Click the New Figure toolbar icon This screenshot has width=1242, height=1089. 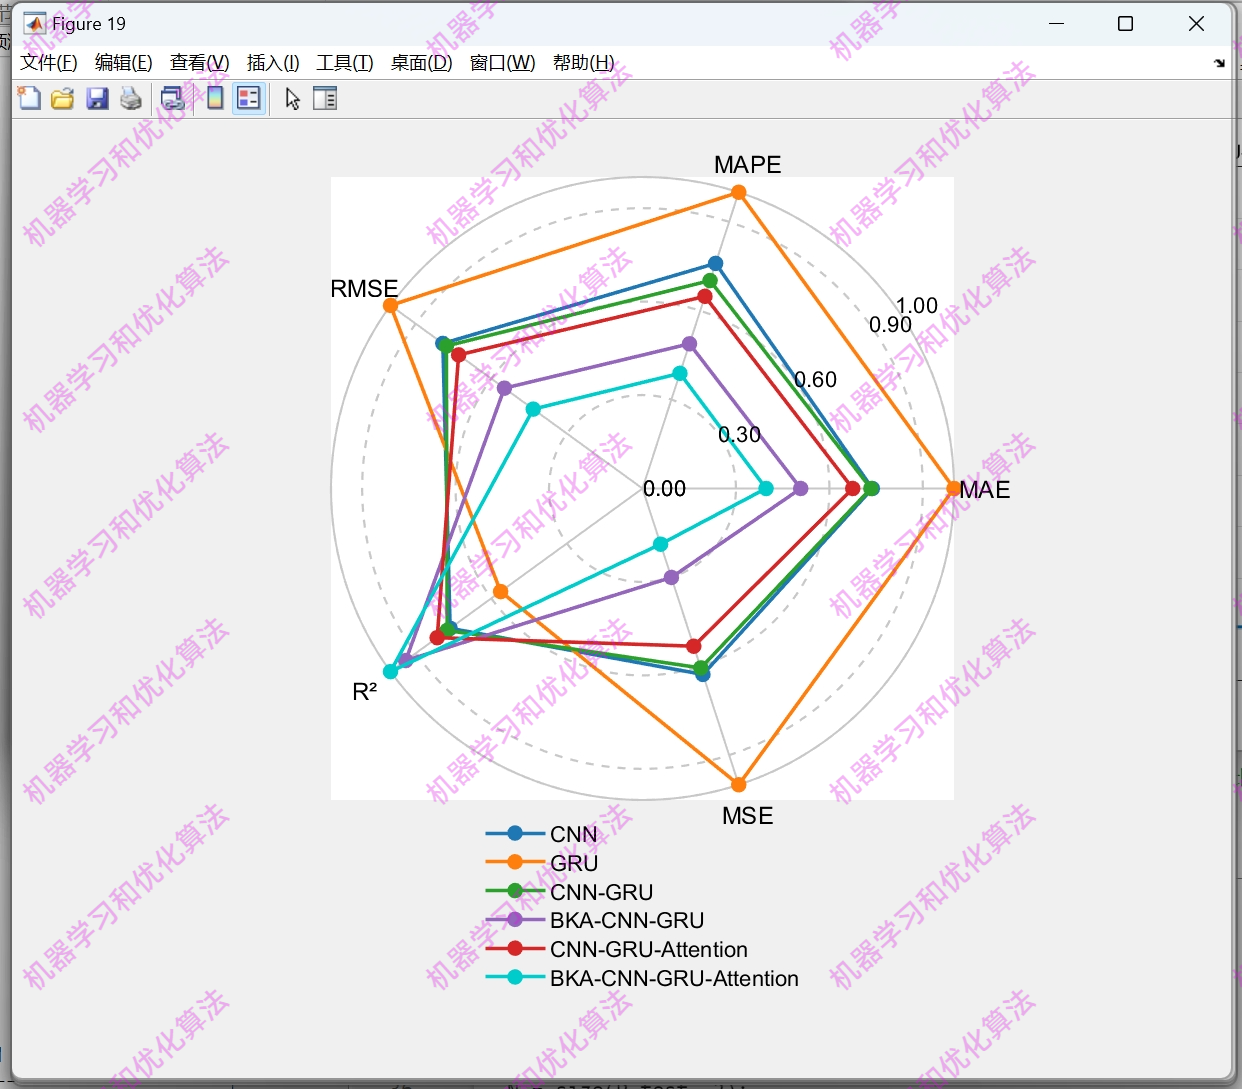pyautogui.click(x=29, y=98)
